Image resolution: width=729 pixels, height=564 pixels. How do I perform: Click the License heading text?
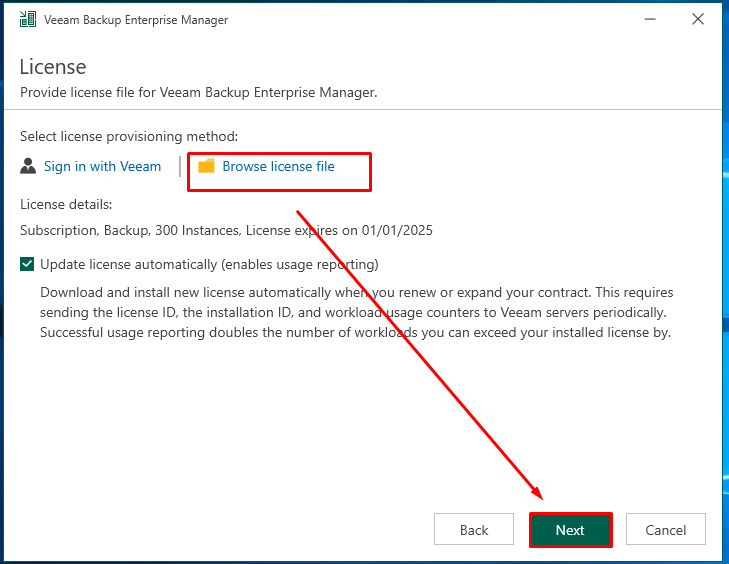[x=53, y=67]
